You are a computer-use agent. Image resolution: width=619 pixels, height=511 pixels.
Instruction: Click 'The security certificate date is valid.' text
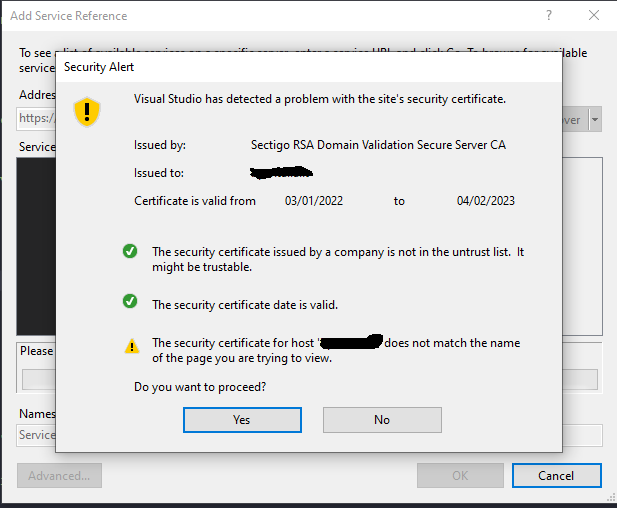pyautogui.click(x=245, y=305)
